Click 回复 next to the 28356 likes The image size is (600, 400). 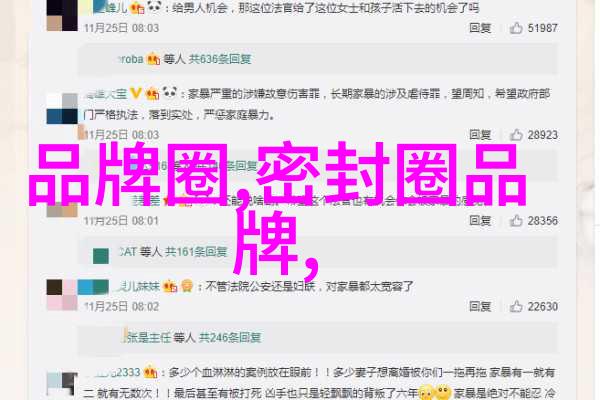click(480, 220)
